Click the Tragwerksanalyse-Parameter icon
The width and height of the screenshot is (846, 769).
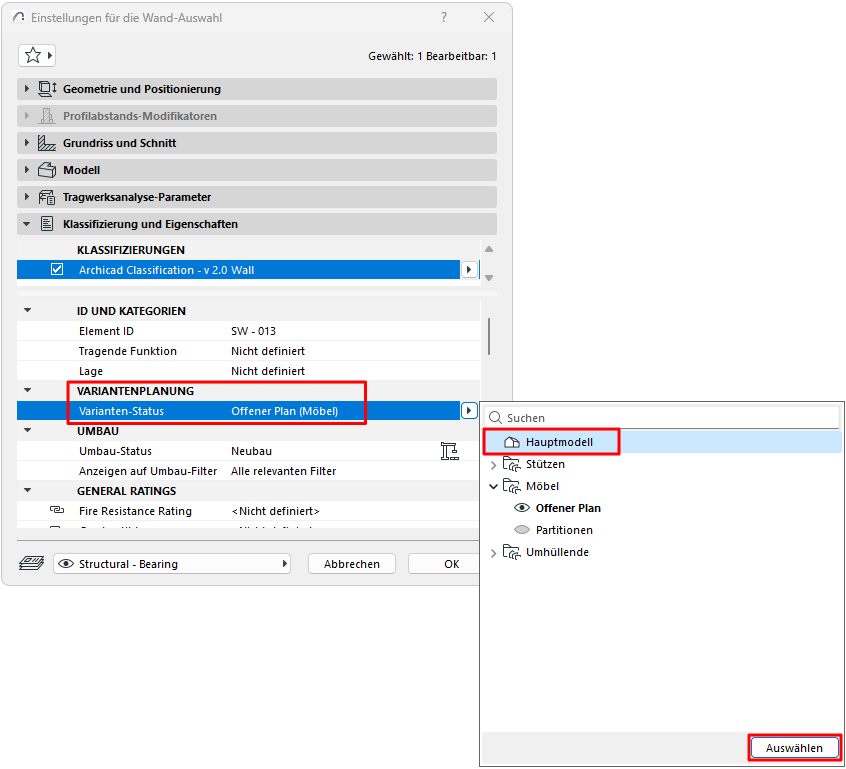47,197
